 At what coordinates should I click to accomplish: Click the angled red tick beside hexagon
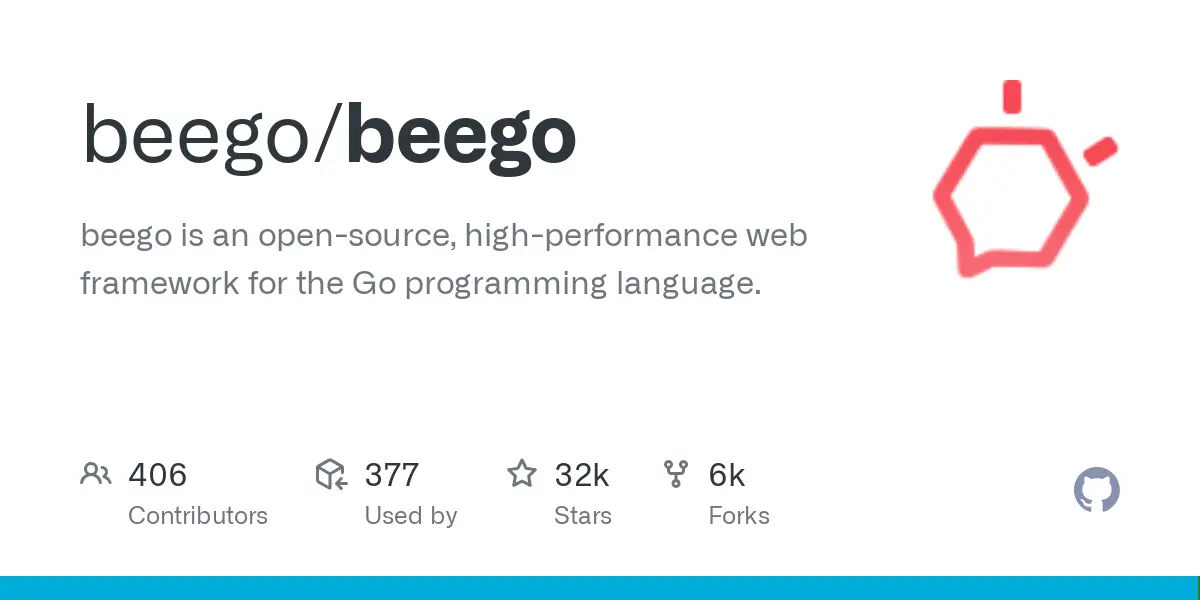click(x=1100, y=151)
